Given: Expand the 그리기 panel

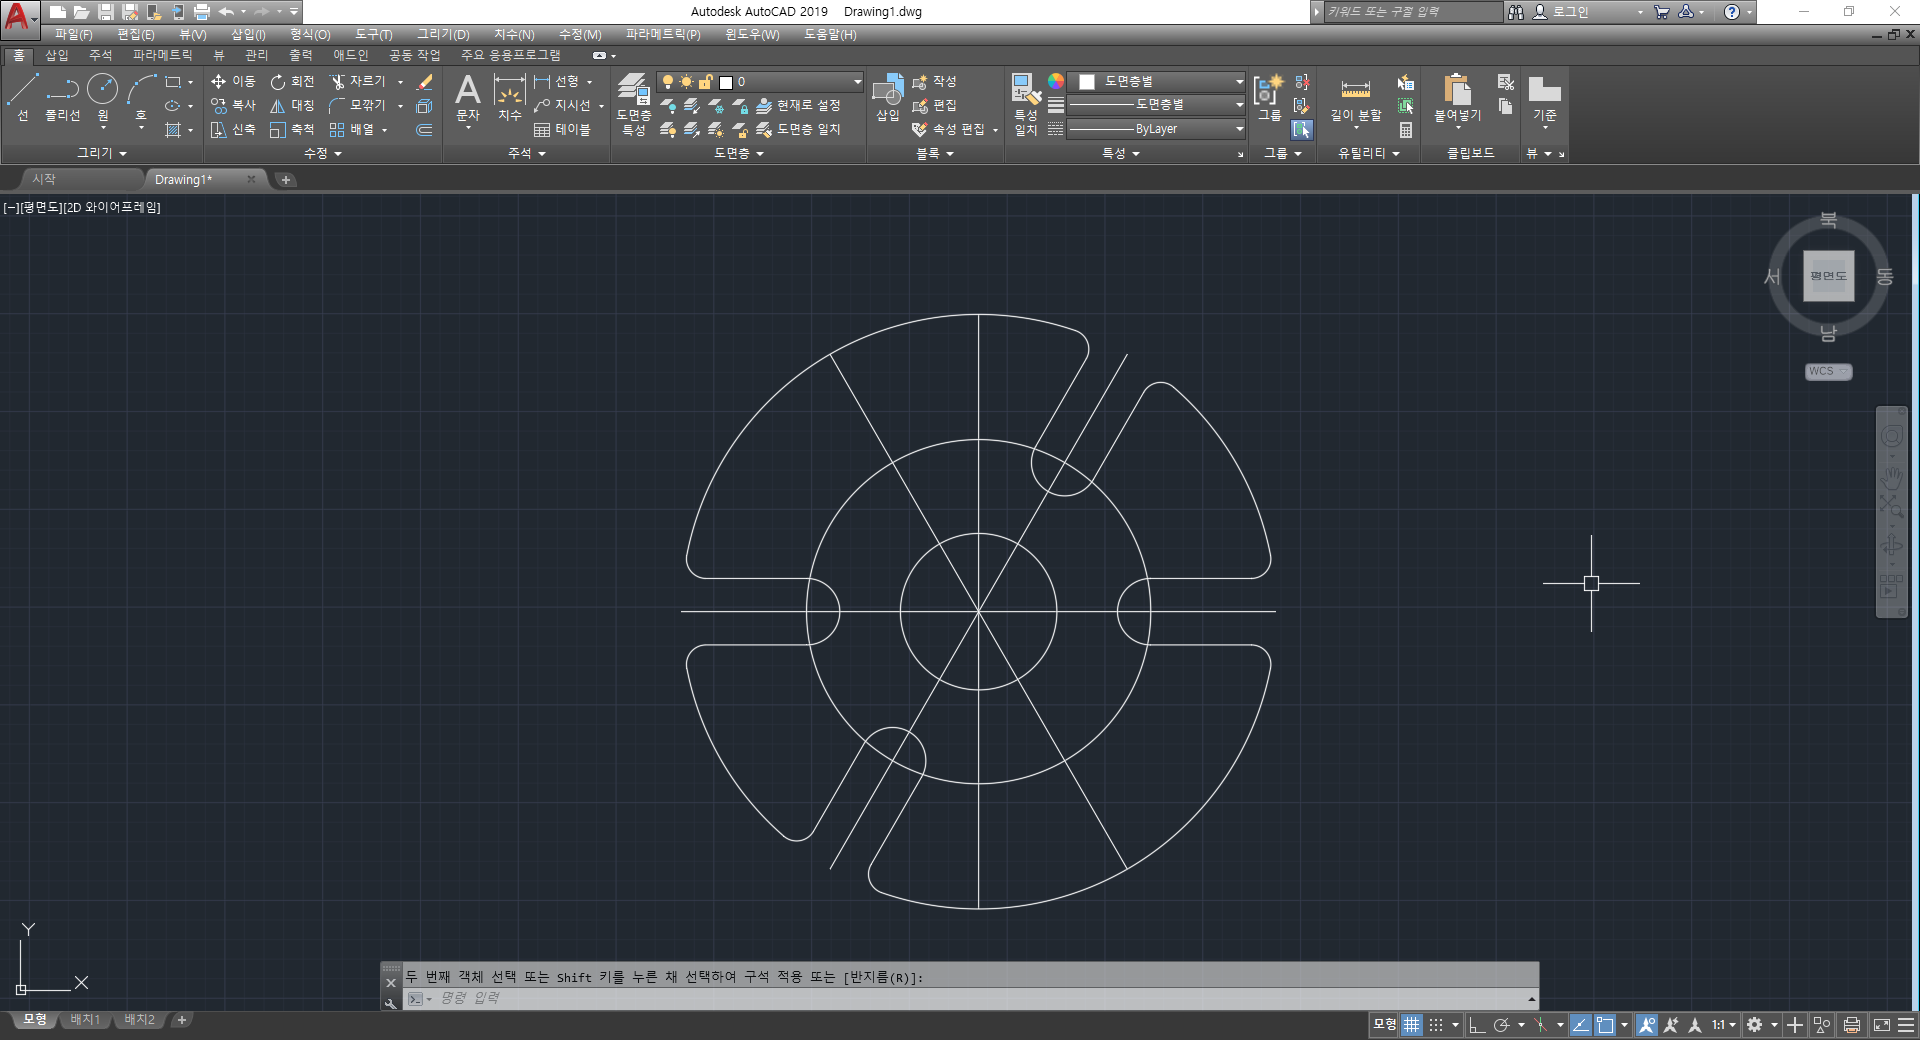Looking at the screenshot, I should point(102,153).
